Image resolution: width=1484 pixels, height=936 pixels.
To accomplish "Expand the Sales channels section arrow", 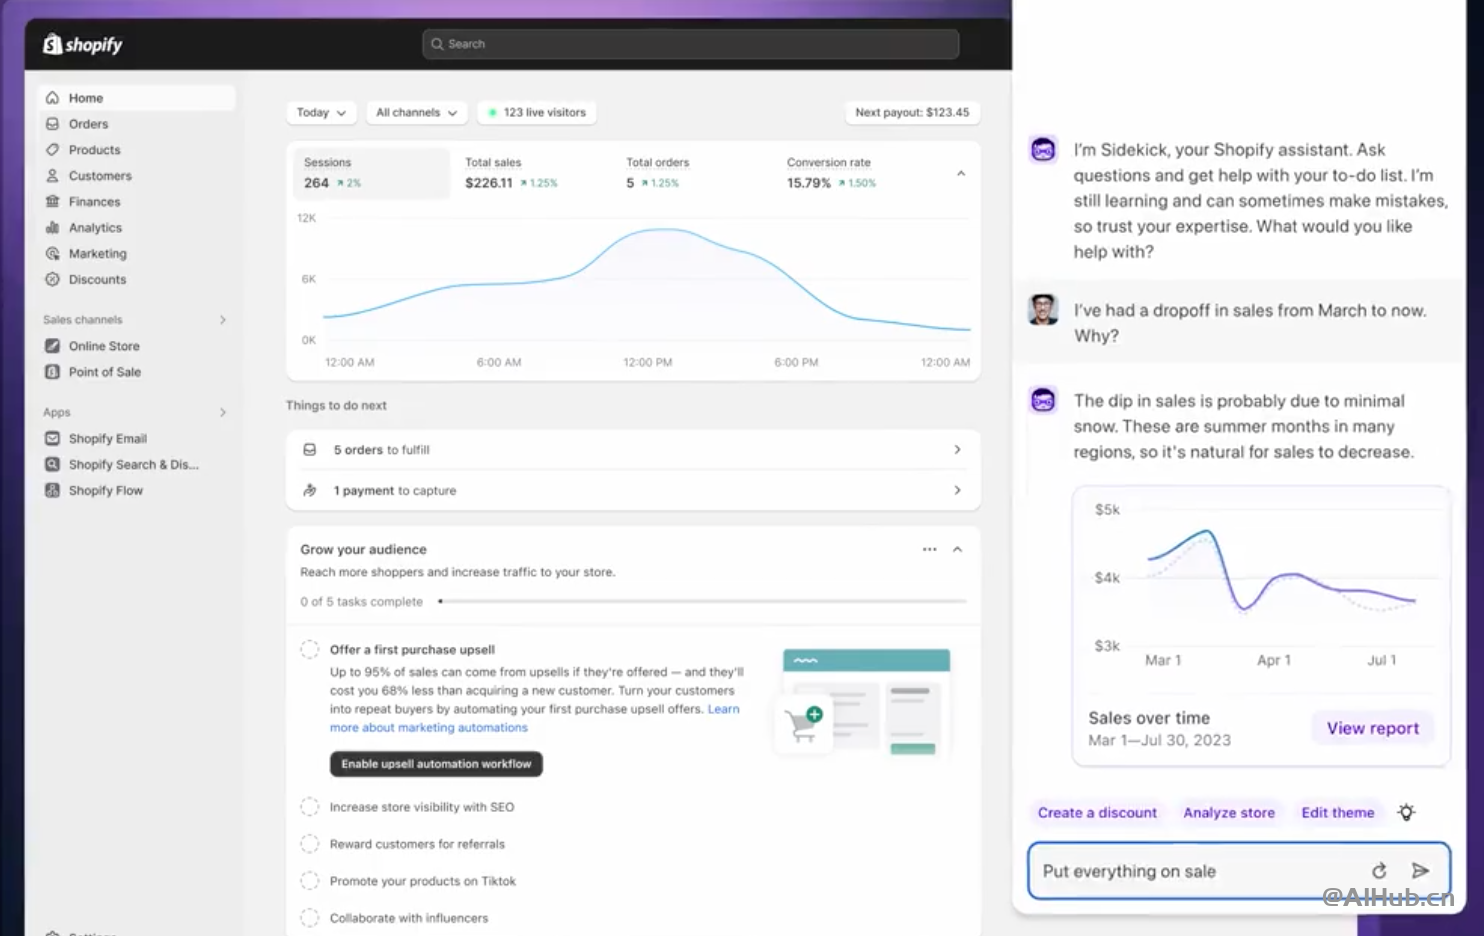I will pyautogui.click(x=223, y=320).
